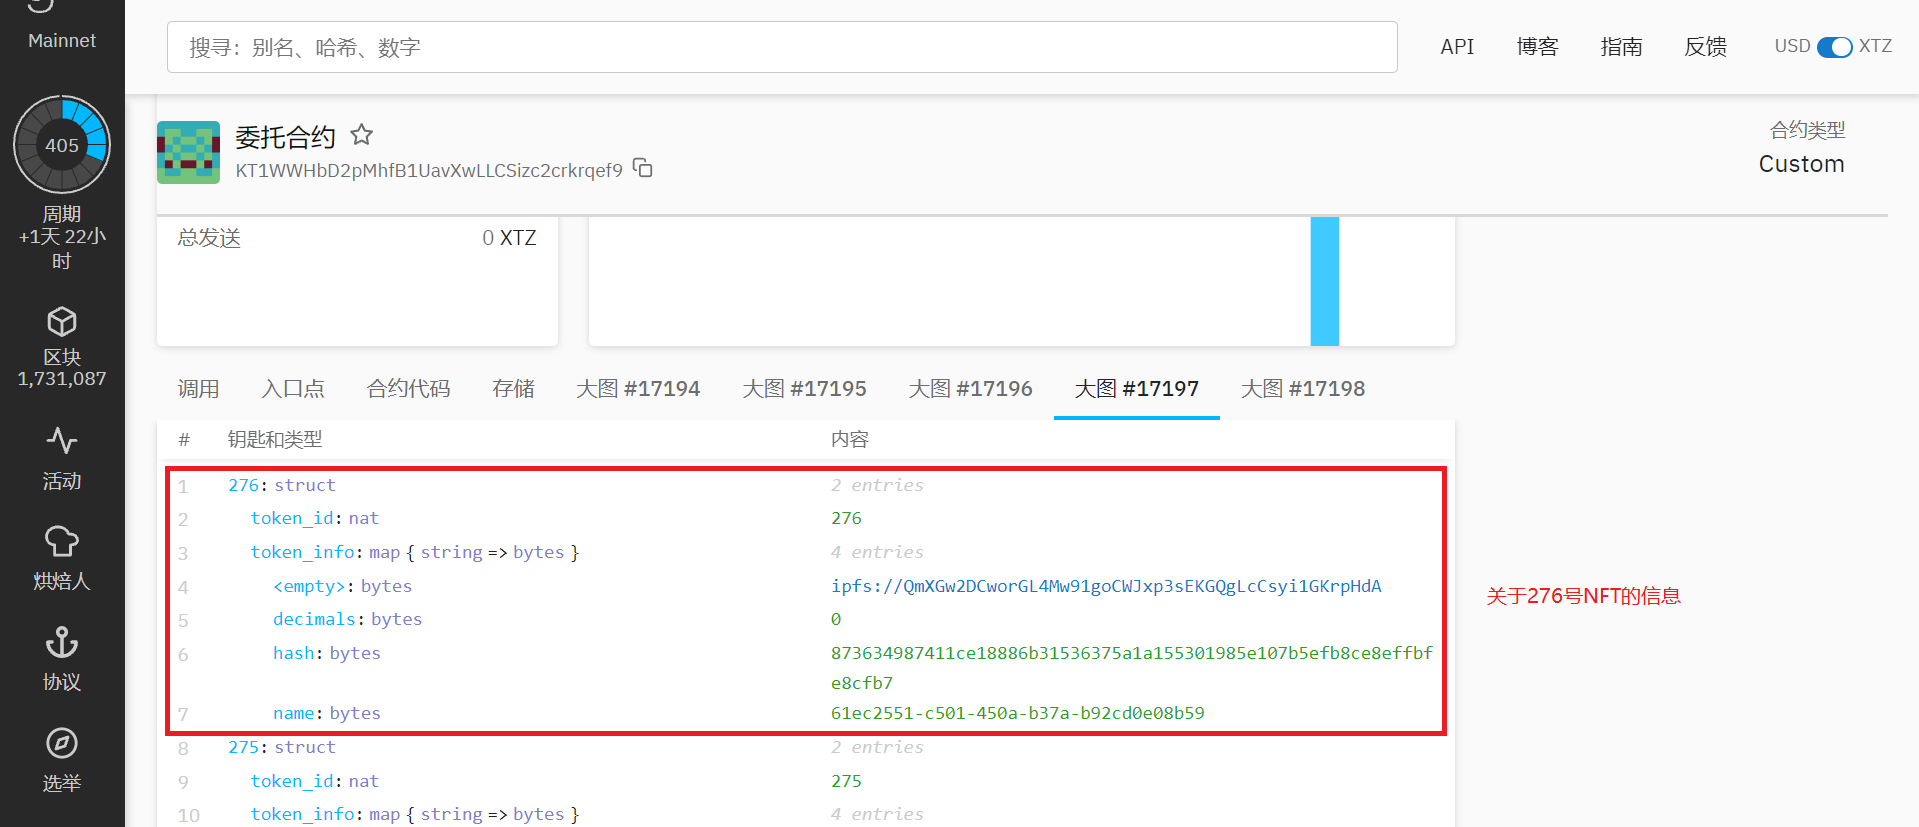Screen dimensions: 1919x827
Task: Open the 指南 guide link
Action: coord(1621,47)
